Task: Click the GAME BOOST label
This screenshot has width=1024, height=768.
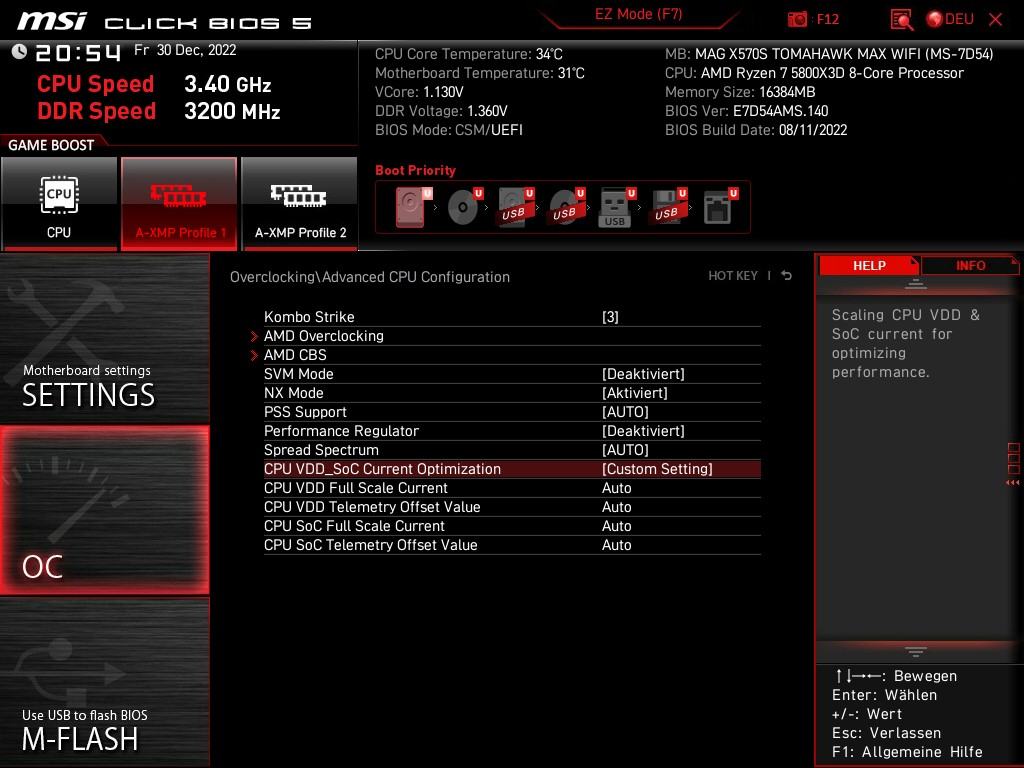Action: coord(51,145)
